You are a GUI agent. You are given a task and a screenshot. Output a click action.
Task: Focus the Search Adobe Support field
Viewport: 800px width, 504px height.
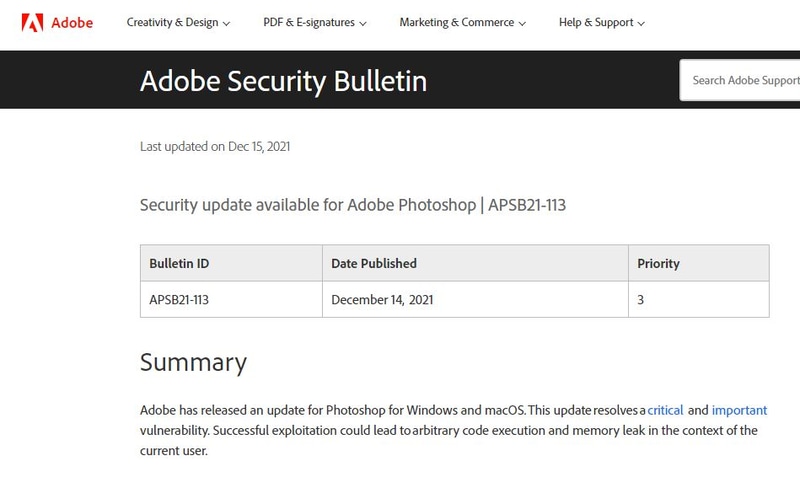pos(745,80)
